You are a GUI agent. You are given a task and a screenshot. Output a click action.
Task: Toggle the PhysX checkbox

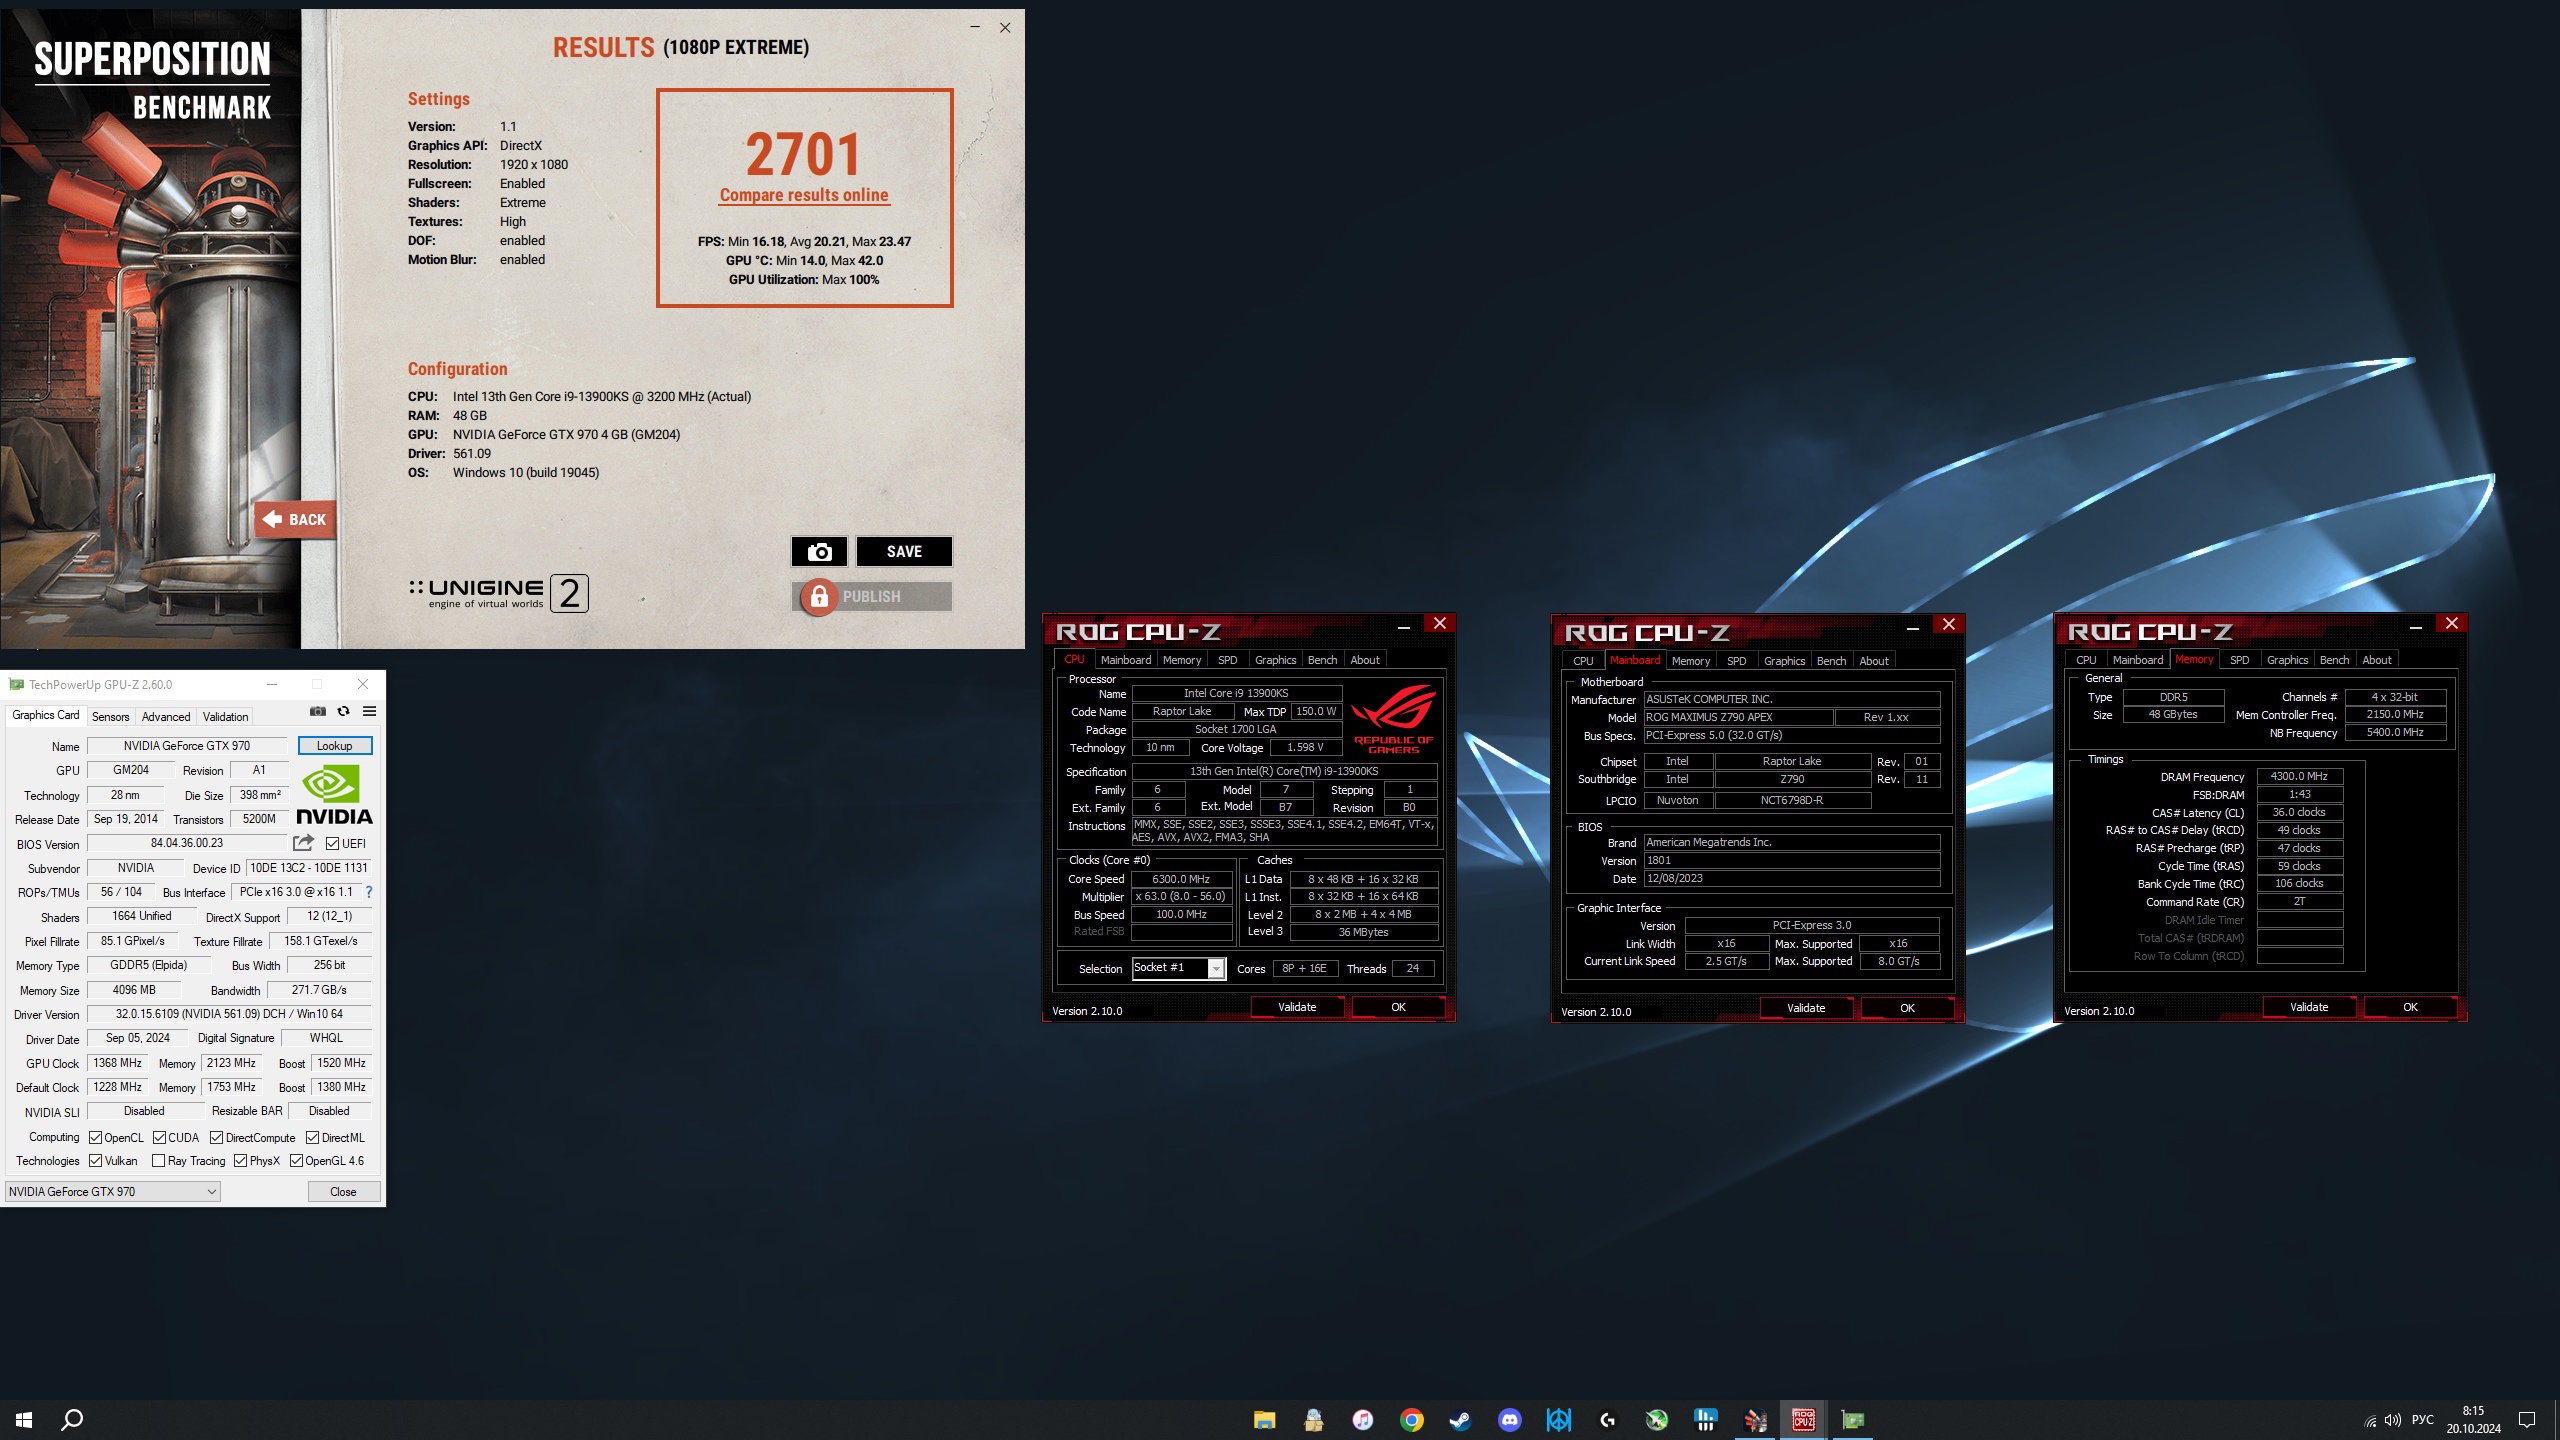pos(240,1161)
